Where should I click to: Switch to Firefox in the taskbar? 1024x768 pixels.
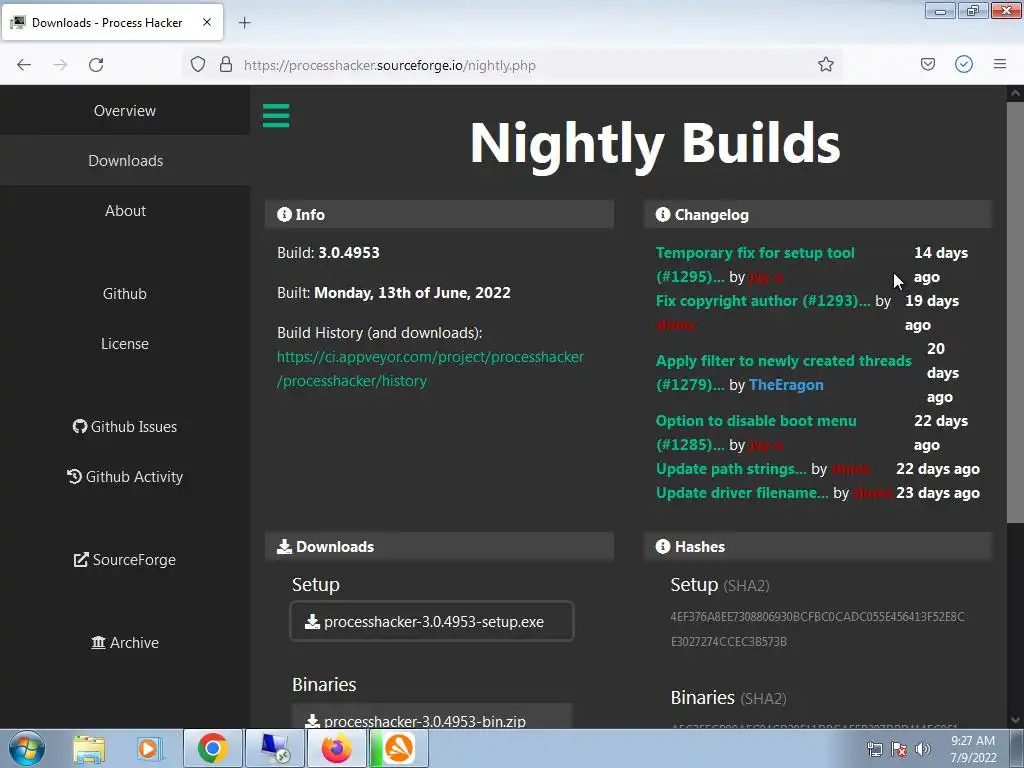(336, 748)
